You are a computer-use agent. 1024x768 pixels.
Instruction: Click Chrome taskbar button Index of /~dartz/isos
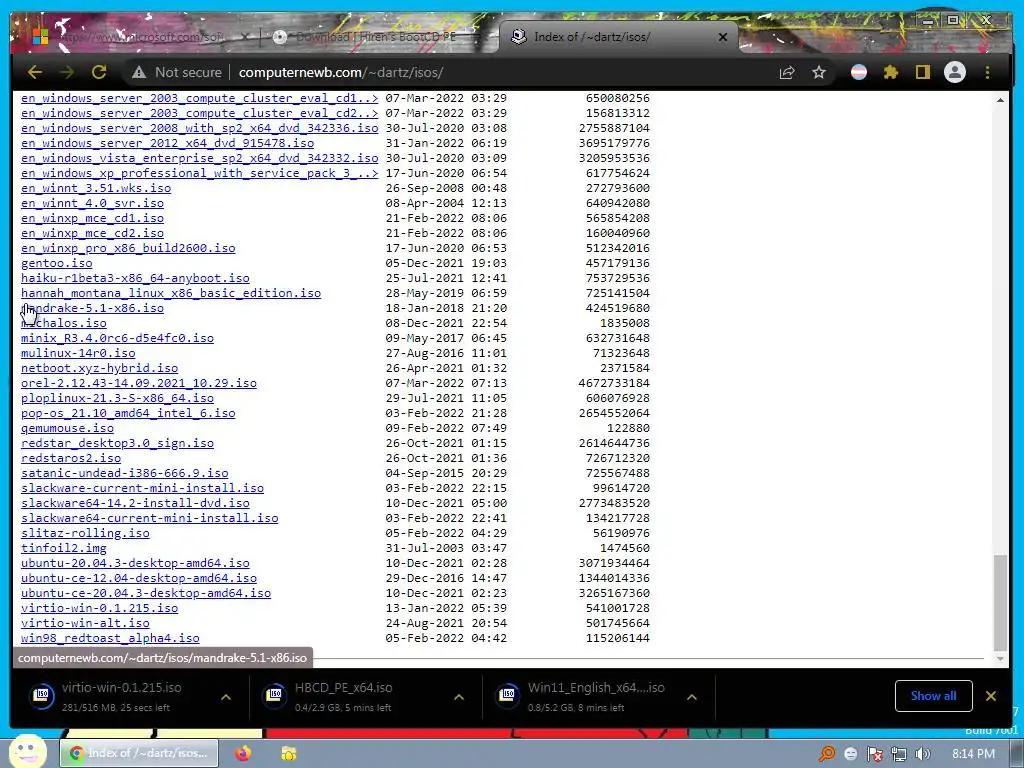pyautogui.click(x=139, y=754)
